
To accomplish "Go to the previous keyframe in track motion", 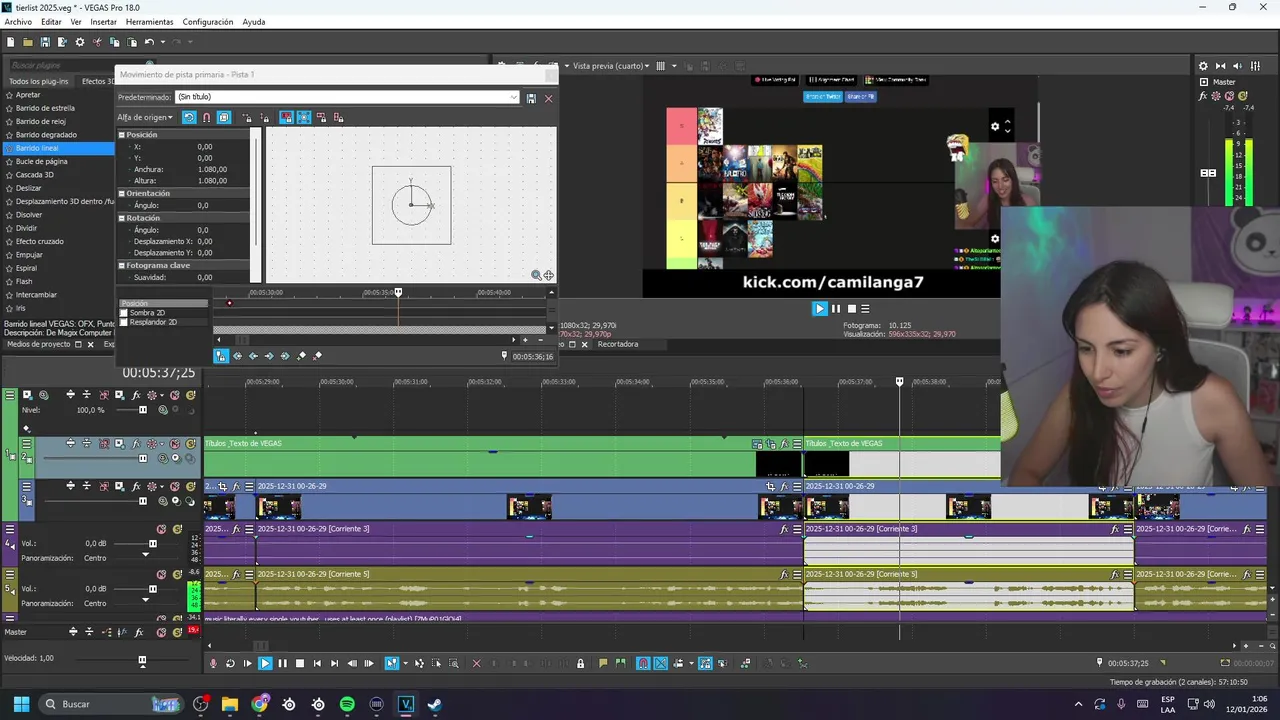I will tap(253, 356).
